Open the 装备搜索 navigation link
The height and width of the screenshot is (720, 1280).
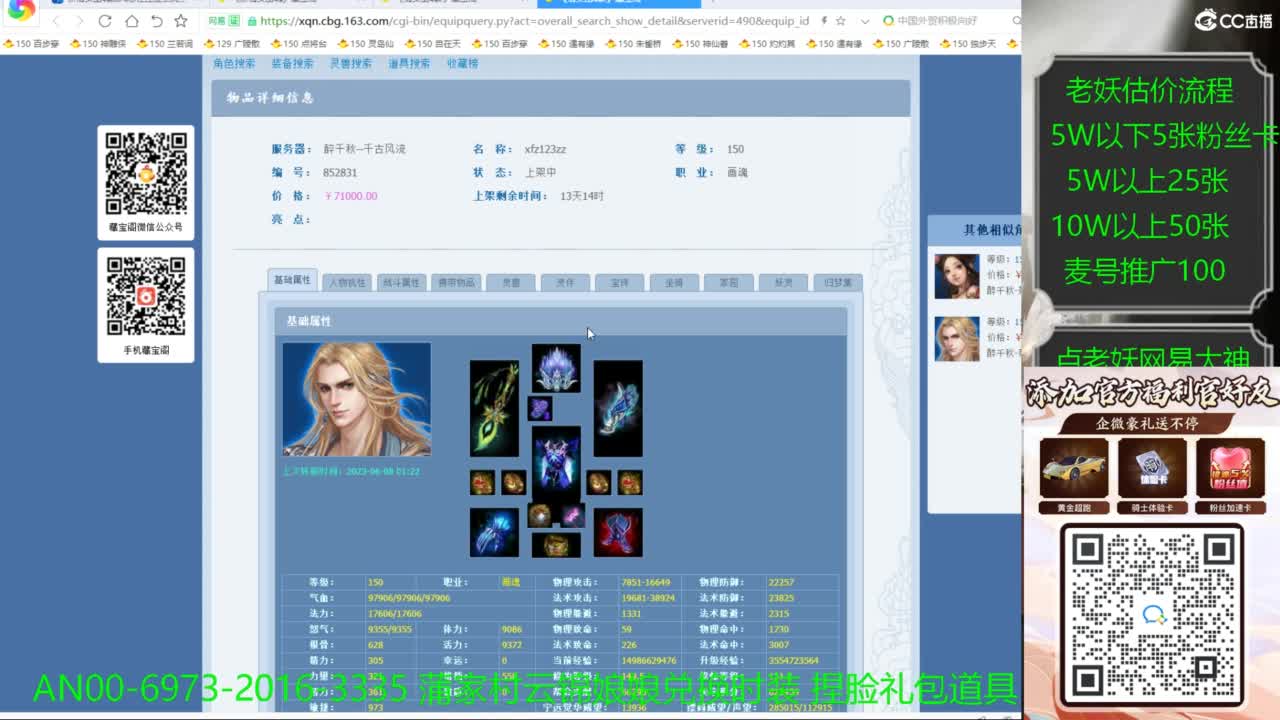pyautogui.click(x=292, y=63)
